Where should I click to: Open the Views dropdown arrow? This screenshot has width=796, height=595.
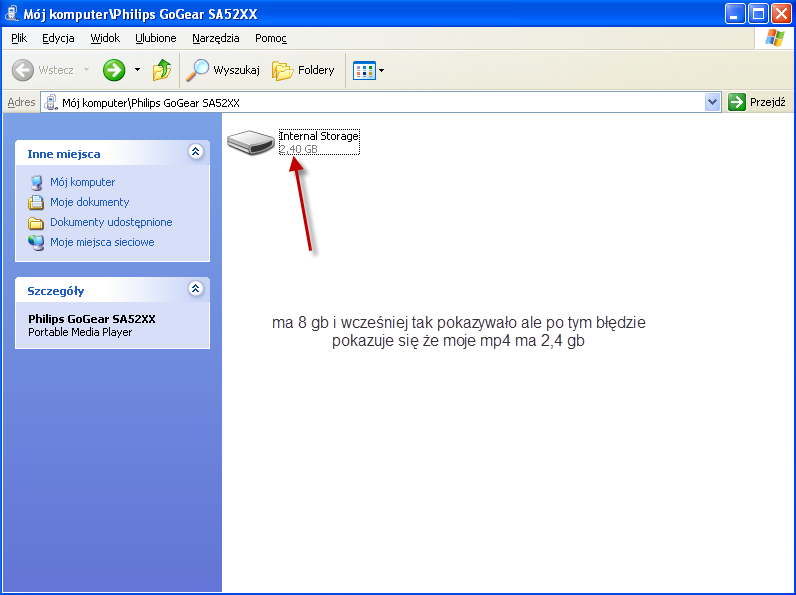tap(382, 71)
